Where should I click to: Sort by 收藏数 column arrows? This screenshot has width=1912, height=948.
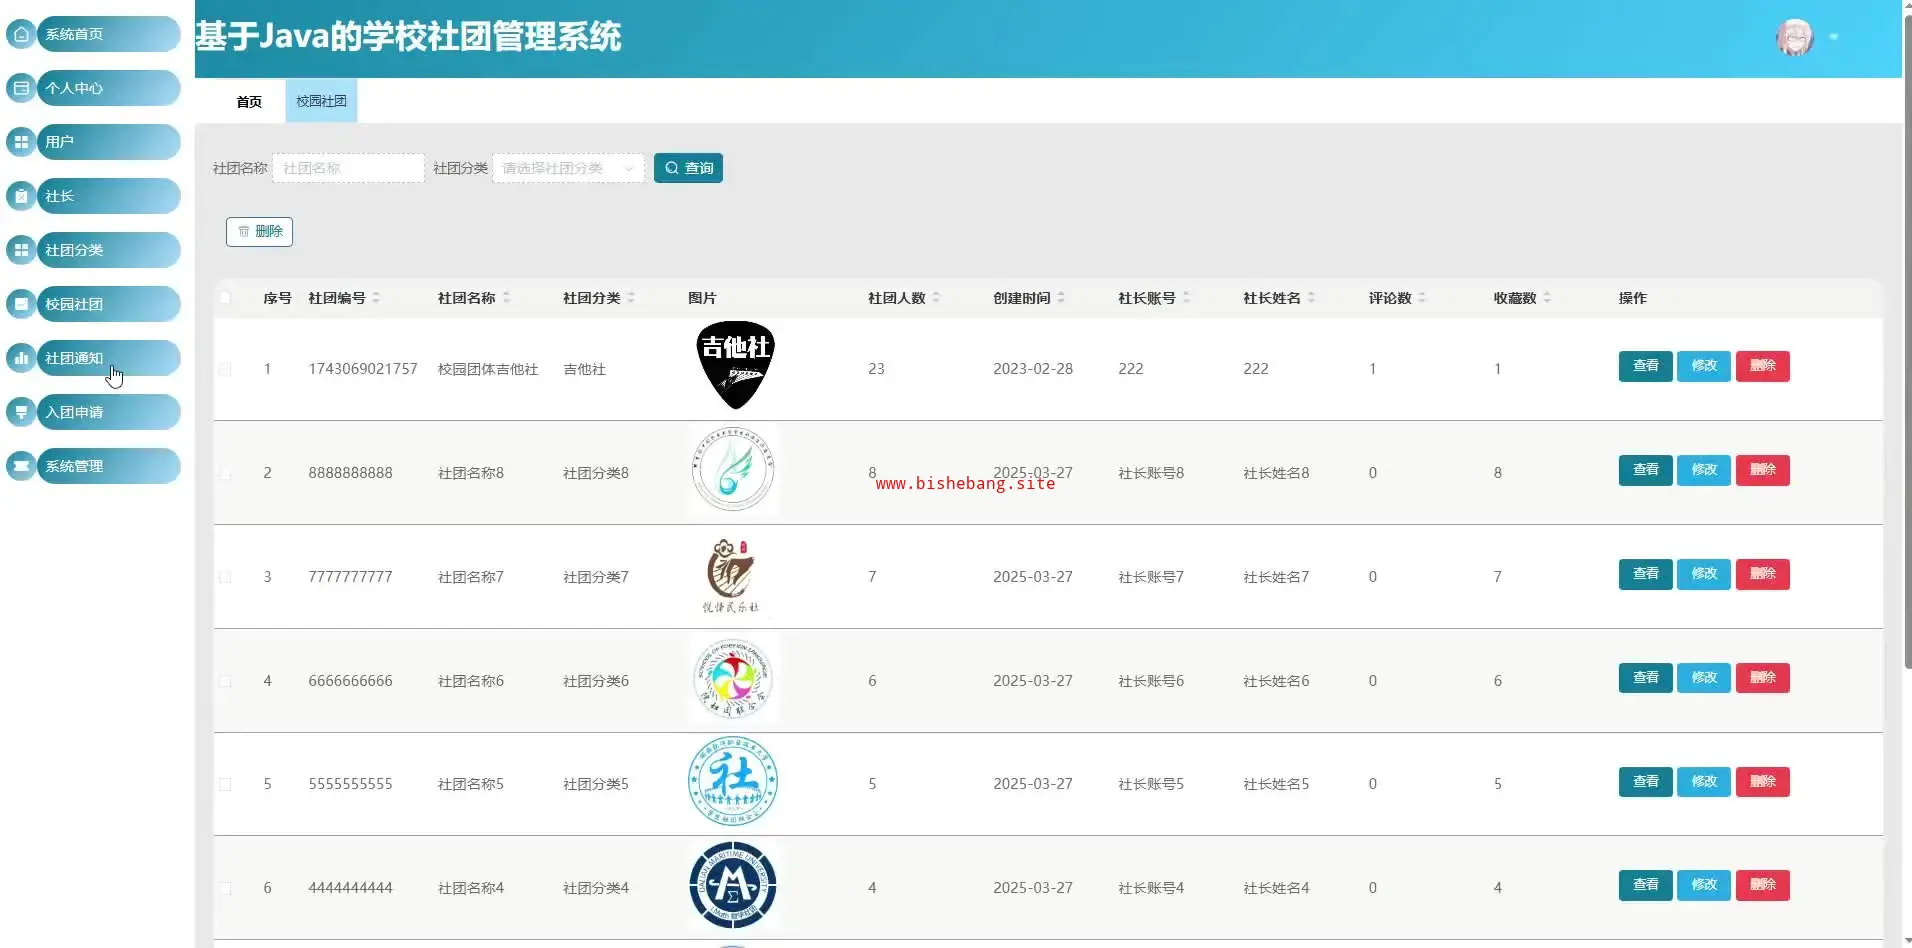click(x=1547, y=298)
